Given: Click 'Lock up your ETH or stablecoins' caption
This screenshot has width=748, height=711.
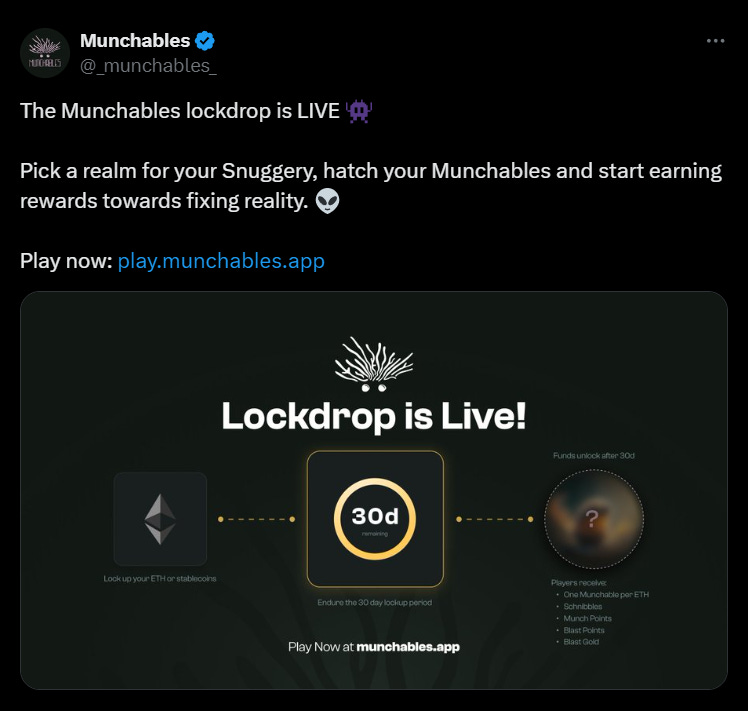Looking at the screenshot, I should pyautogui.click(x=160, y=579).
